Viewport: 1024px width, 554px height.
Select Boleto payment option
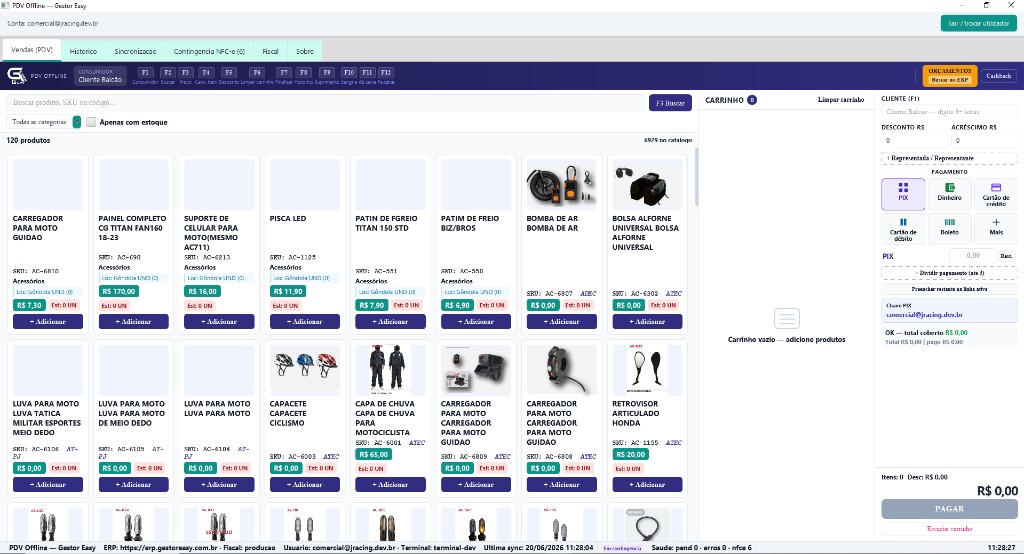(950, 229)
